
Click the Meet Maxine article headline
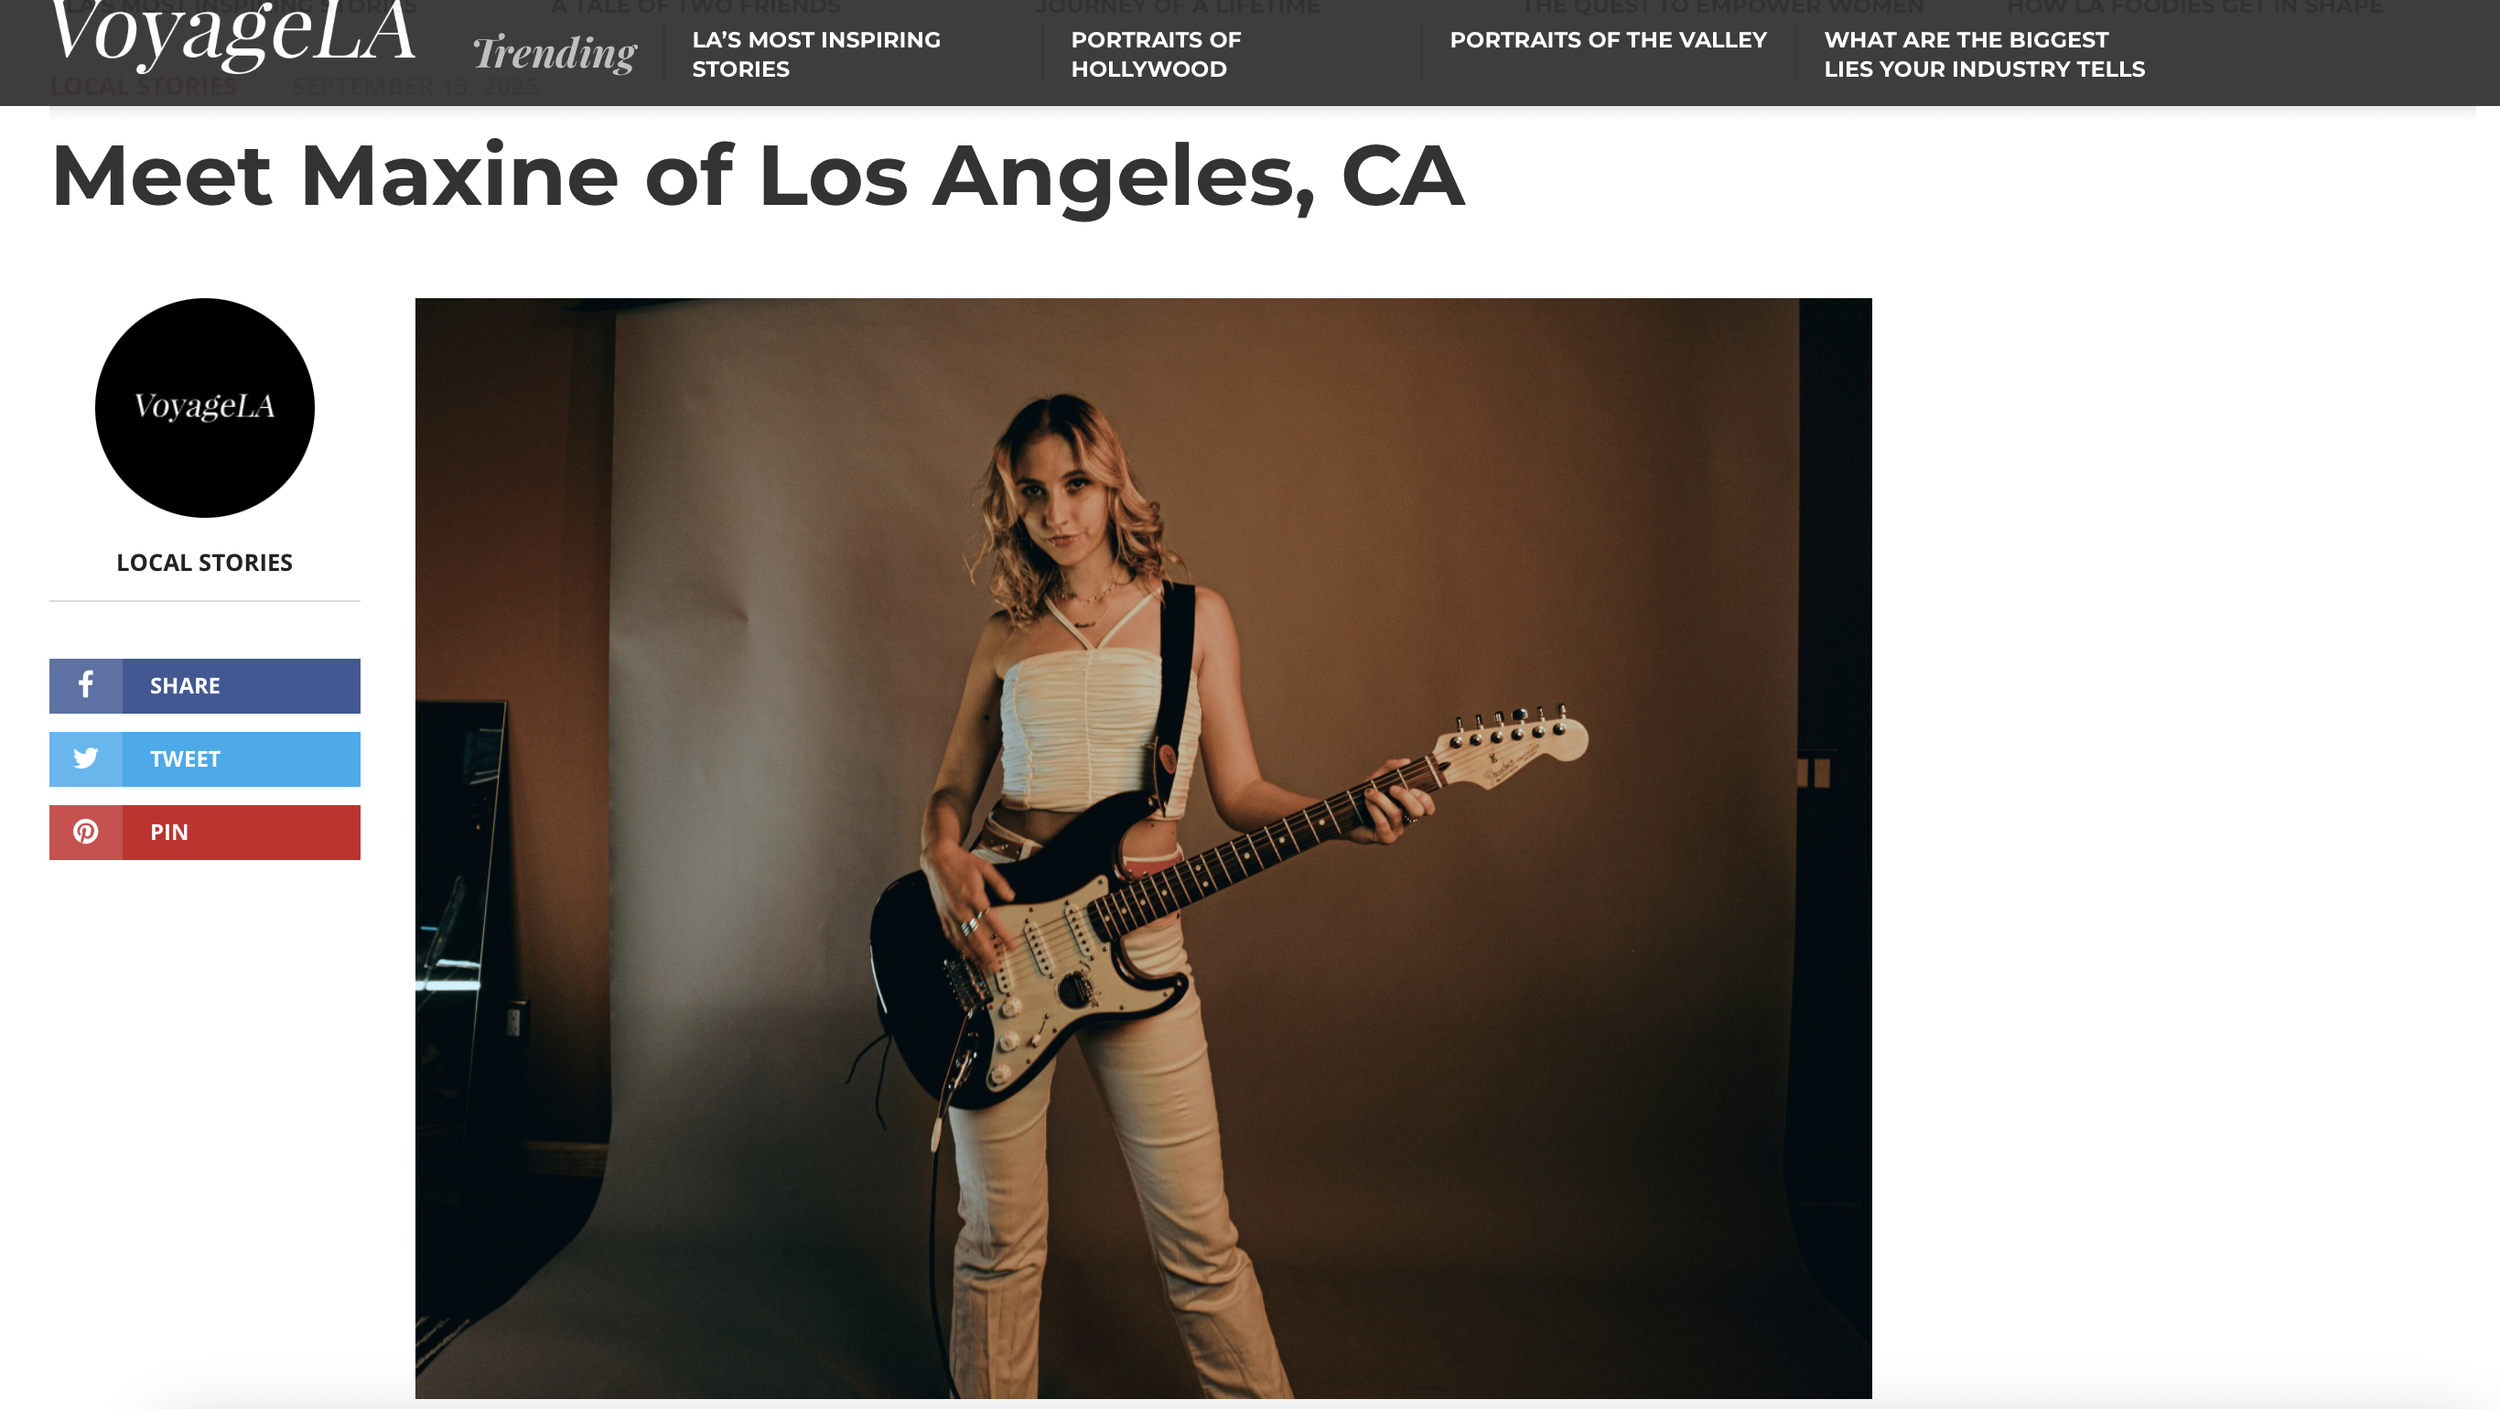click(757, 176)
